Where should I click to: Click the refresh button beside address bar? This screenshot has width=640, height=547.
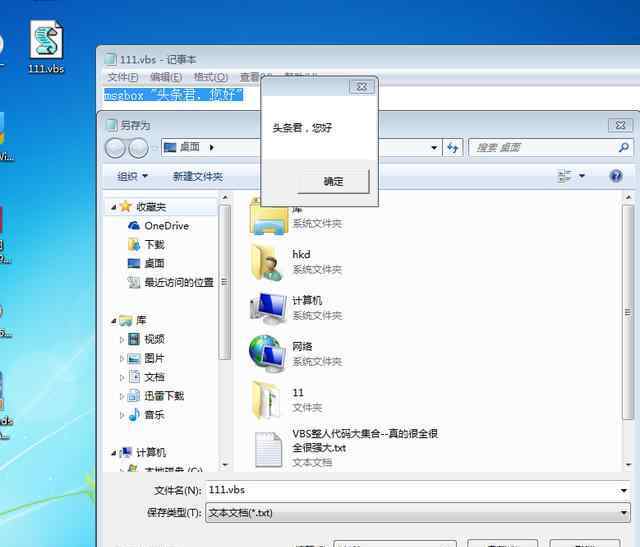click(x=453, y=147)
